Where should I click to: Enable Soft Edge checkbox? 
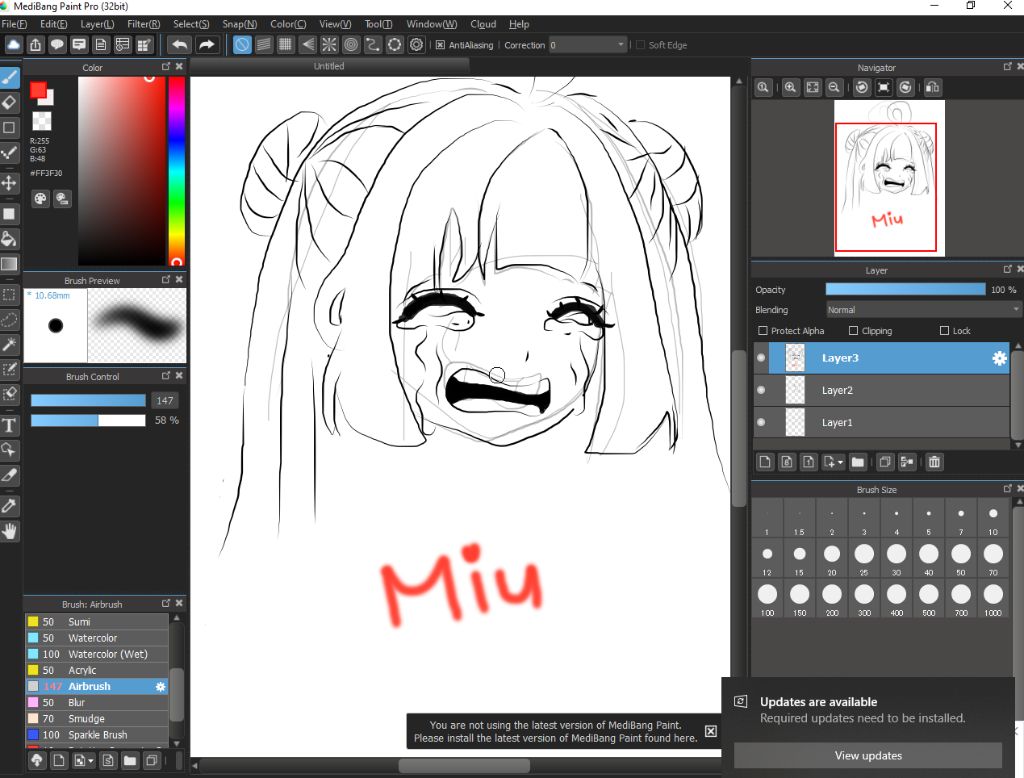640,45
